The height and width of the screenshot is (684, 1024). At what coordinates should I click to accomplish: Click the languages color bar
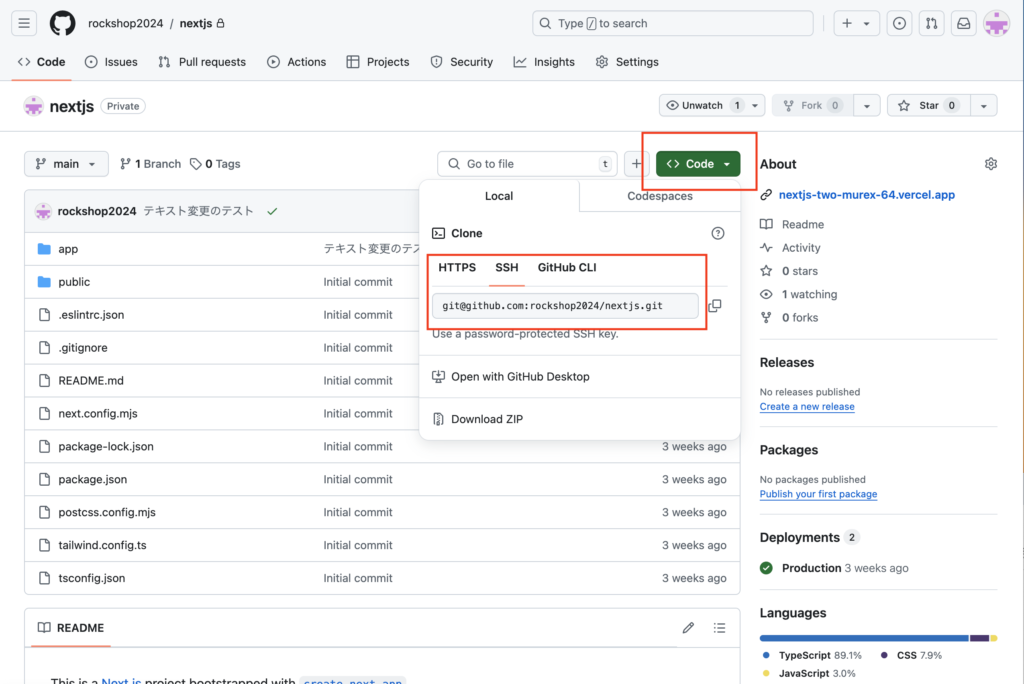pos(878,638)
